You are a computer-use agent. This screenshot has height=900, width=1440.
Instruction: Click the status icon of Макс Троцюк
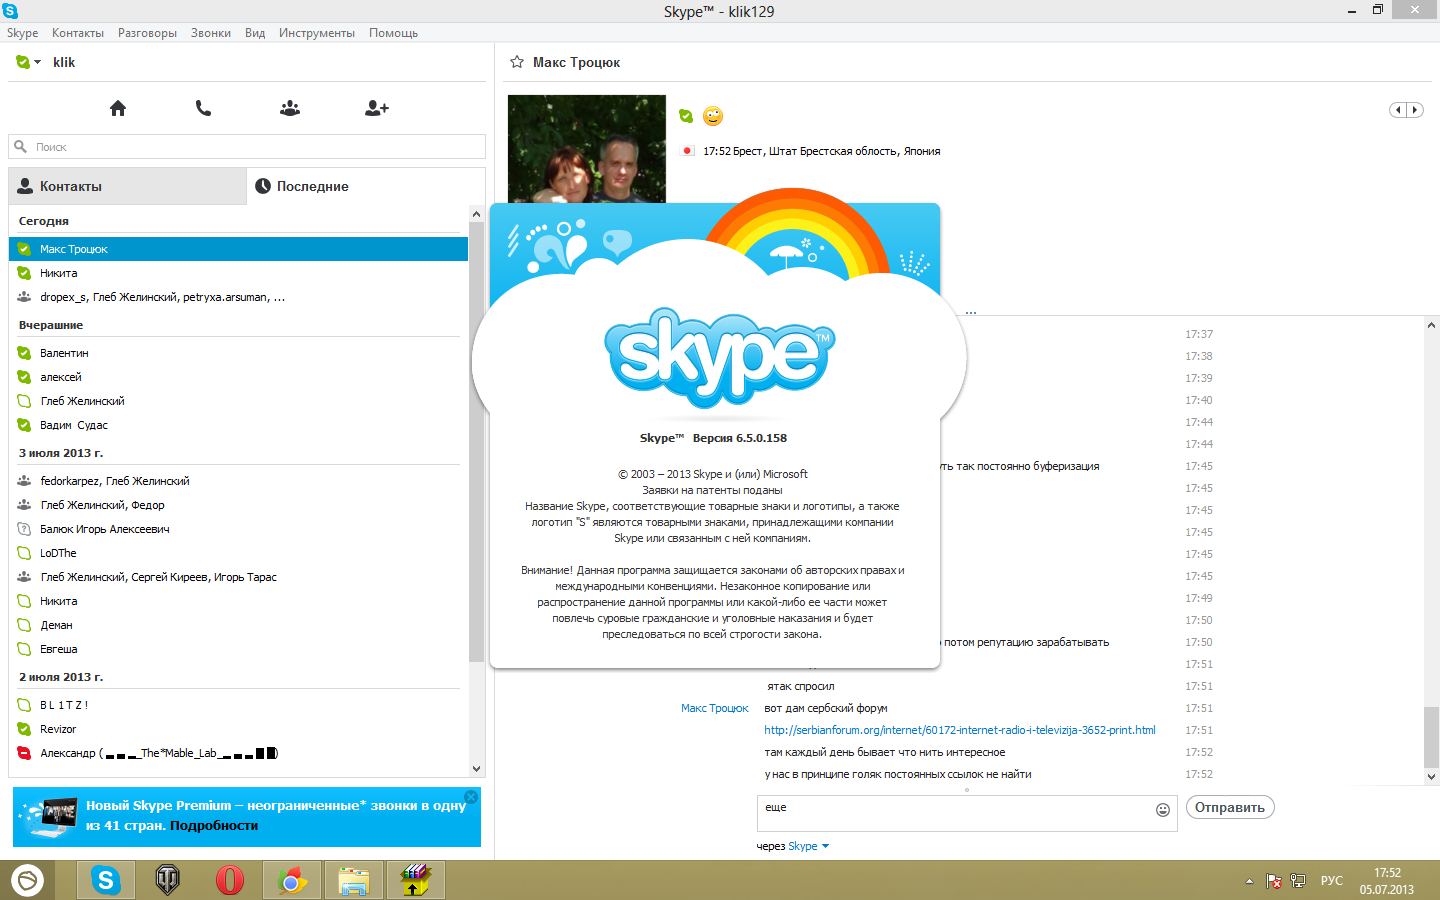(24, 249)
